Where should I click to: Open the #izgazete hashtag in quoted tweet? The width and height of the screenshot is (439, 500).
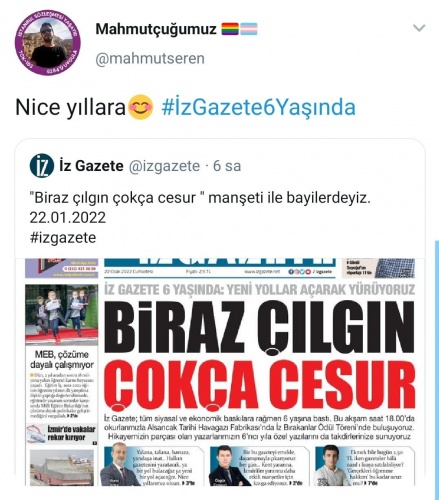[63, 238]
